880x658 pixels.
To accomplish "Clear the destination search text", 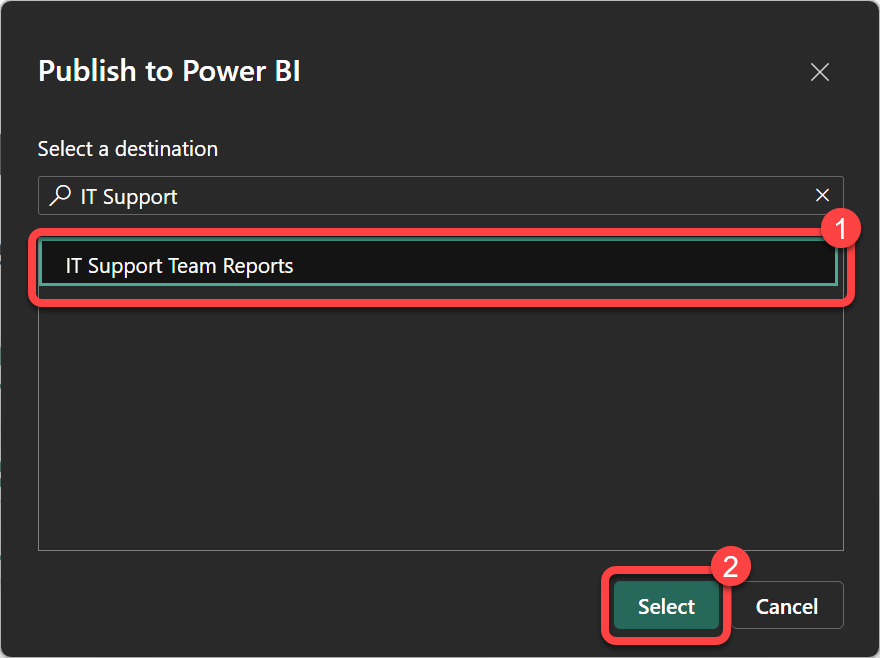I will pyautogui.click(x=822, y=195).
